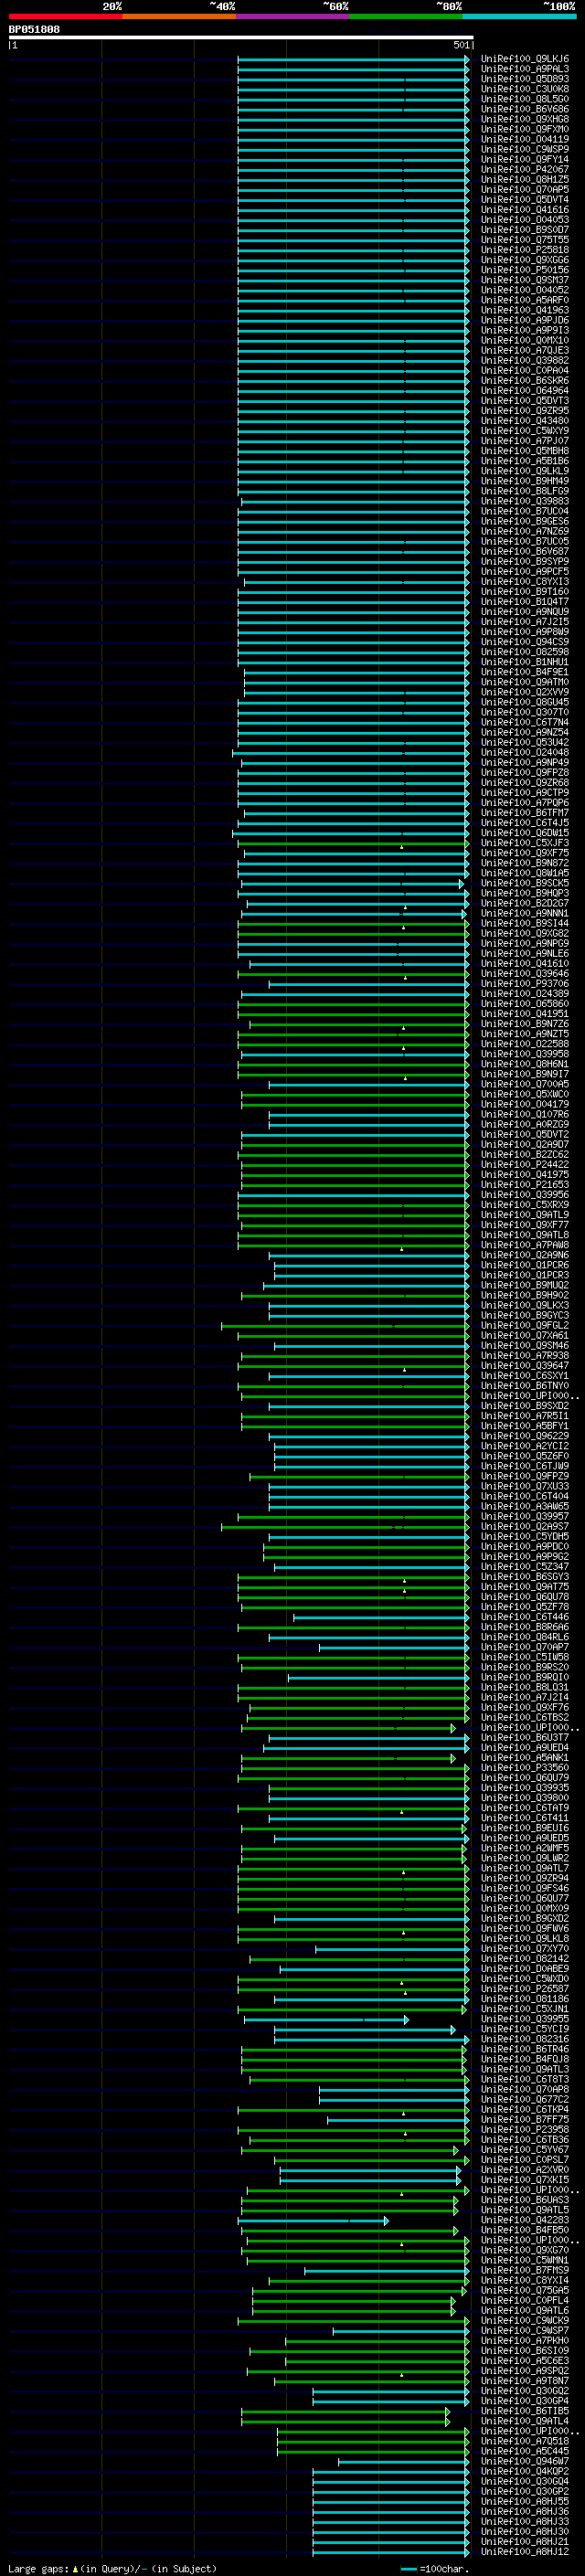Select hit label UniRef100_Q9LKJ6

pos(525,59)
